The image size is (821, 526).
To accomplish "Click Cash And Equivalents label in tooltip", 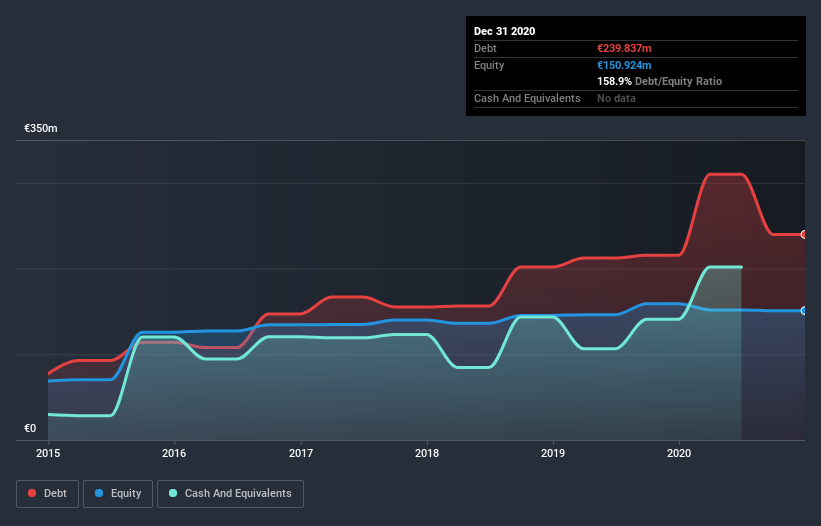I will (527, 98).
